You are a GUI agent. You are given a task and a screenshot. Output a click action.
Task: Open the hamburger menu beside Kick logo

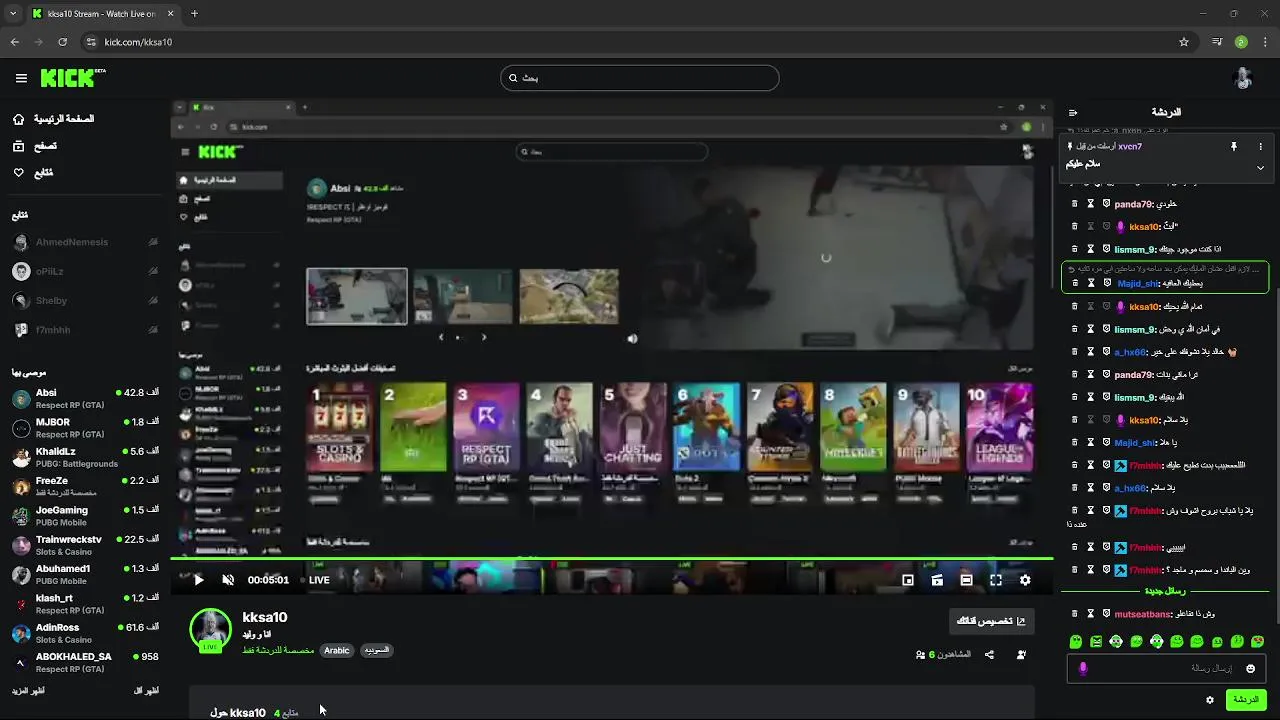coord(21,78)
